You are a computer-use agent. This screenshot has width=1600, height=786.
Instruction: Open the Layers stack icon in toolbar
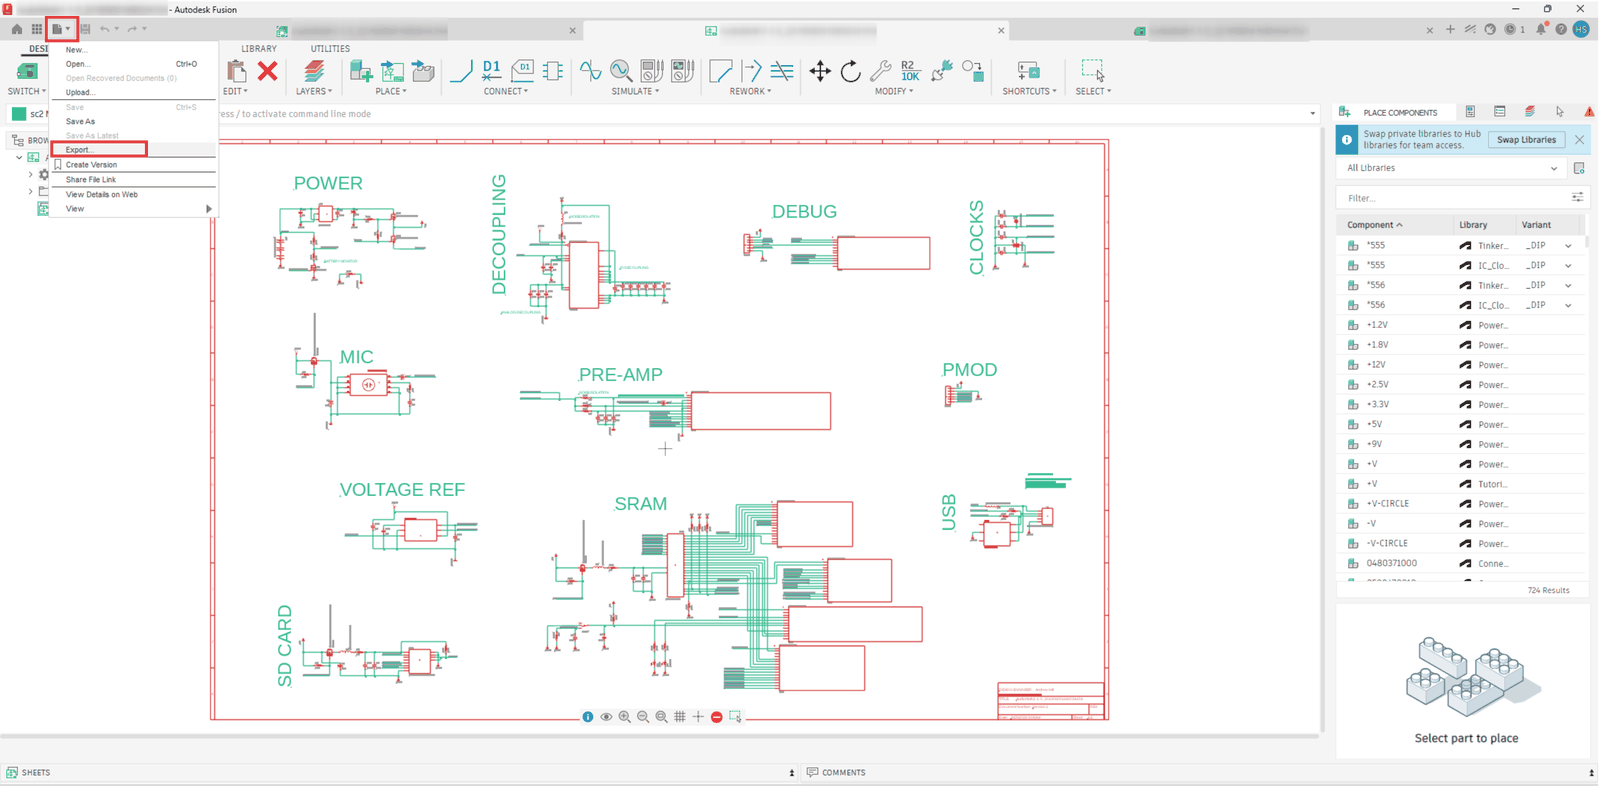(x=314, y=70)
